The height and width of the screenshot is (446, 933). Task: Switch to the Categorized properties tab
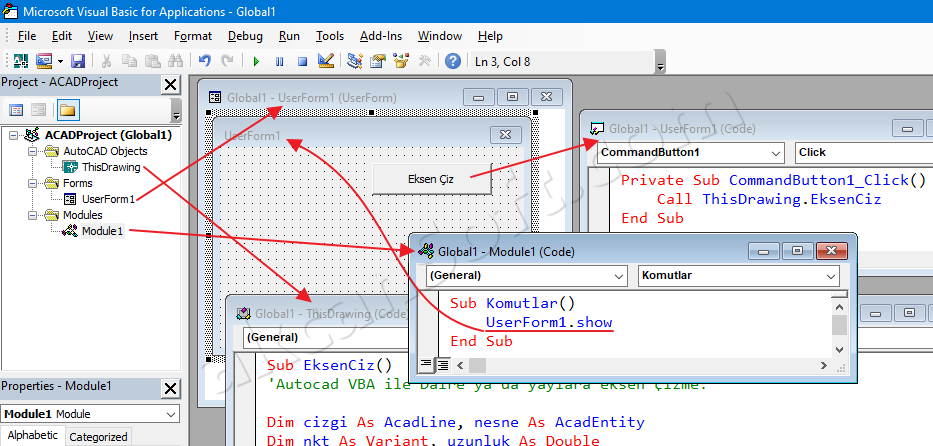[x=98, y=437]
